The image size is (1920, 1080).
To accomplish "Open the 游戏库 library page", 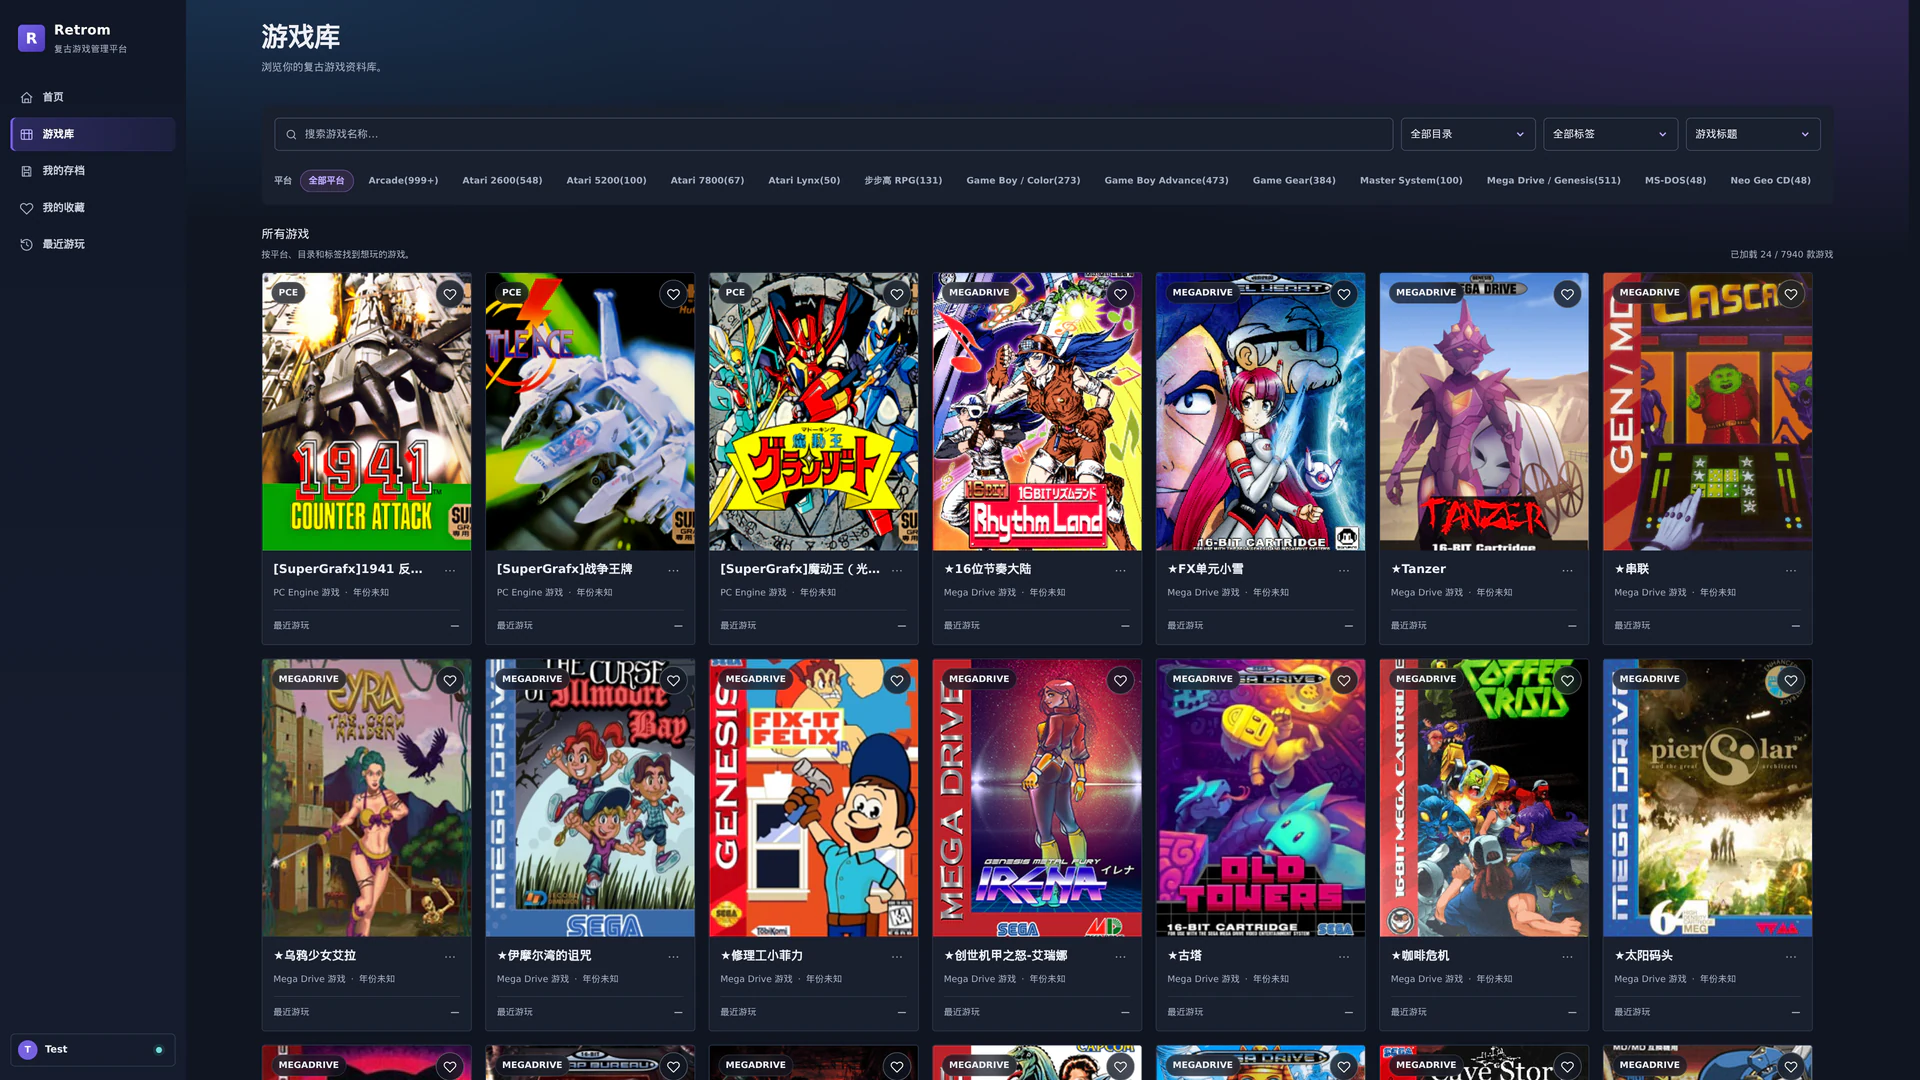I will pos(93,134).
